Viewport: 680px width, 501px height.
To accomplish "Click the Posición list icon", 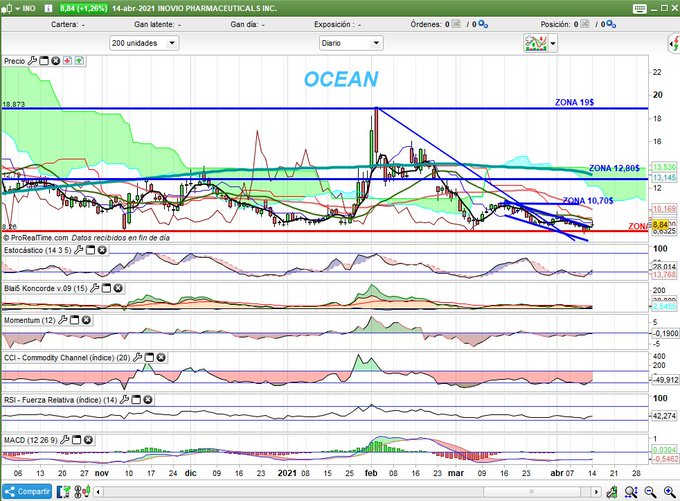I will pos(585,24).
